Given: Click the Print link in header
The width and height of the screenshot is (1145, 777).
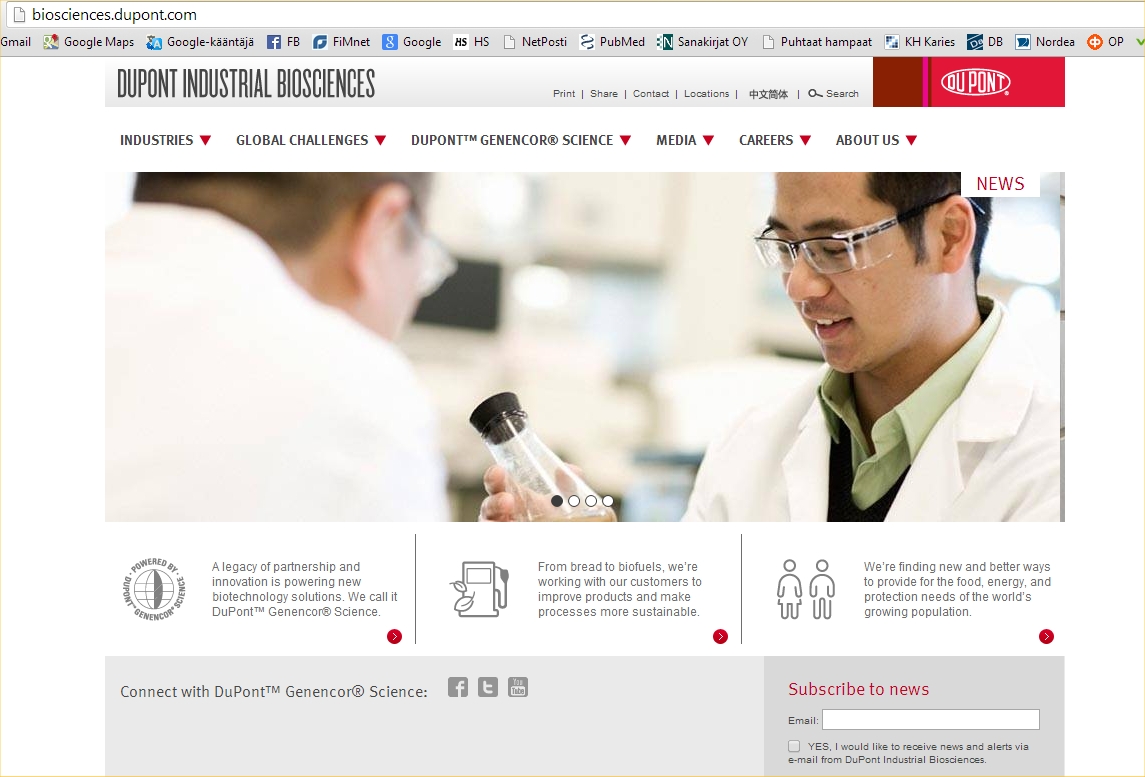Looking at the screenshot, I should click(564, 93).
